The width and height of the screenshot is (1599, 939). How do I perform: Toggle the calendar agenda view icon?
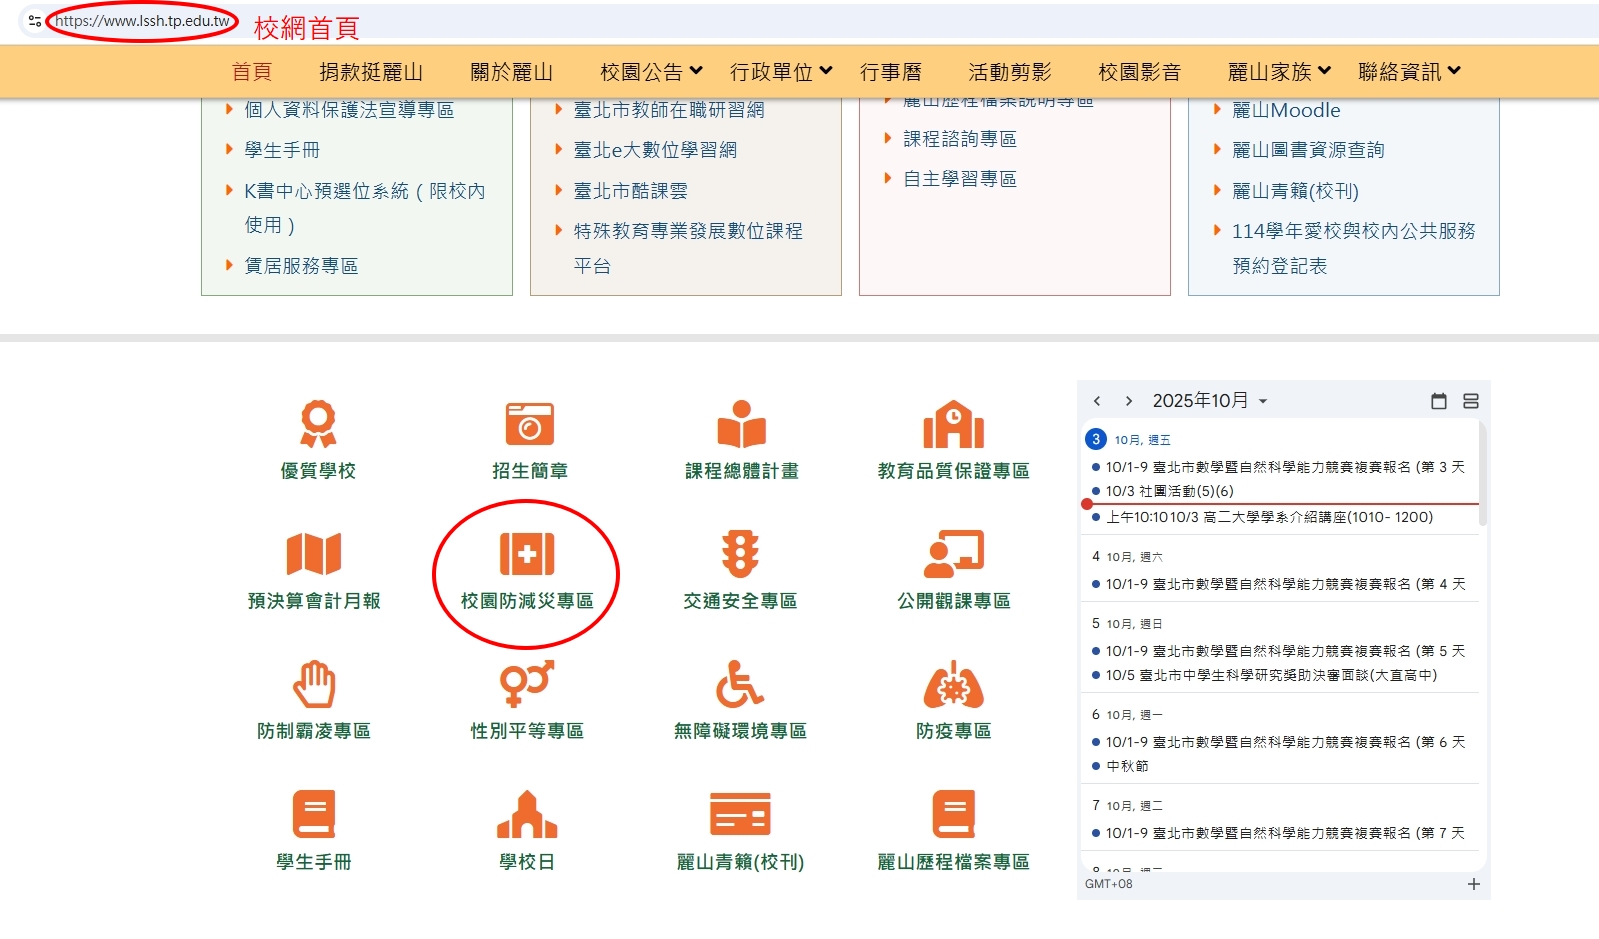click(x=1471, y=401)
